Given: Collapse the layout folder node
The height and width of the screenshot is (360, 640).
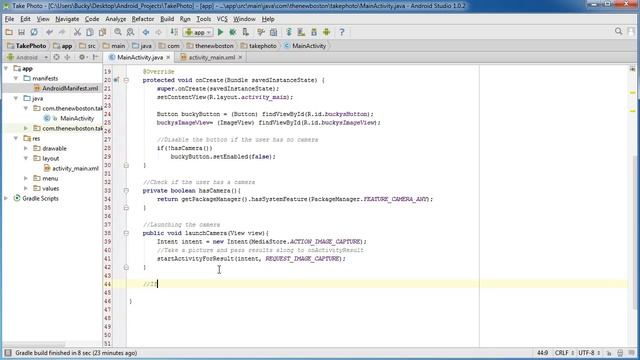Looking at the screenshot, I should (x=26, y=158).
